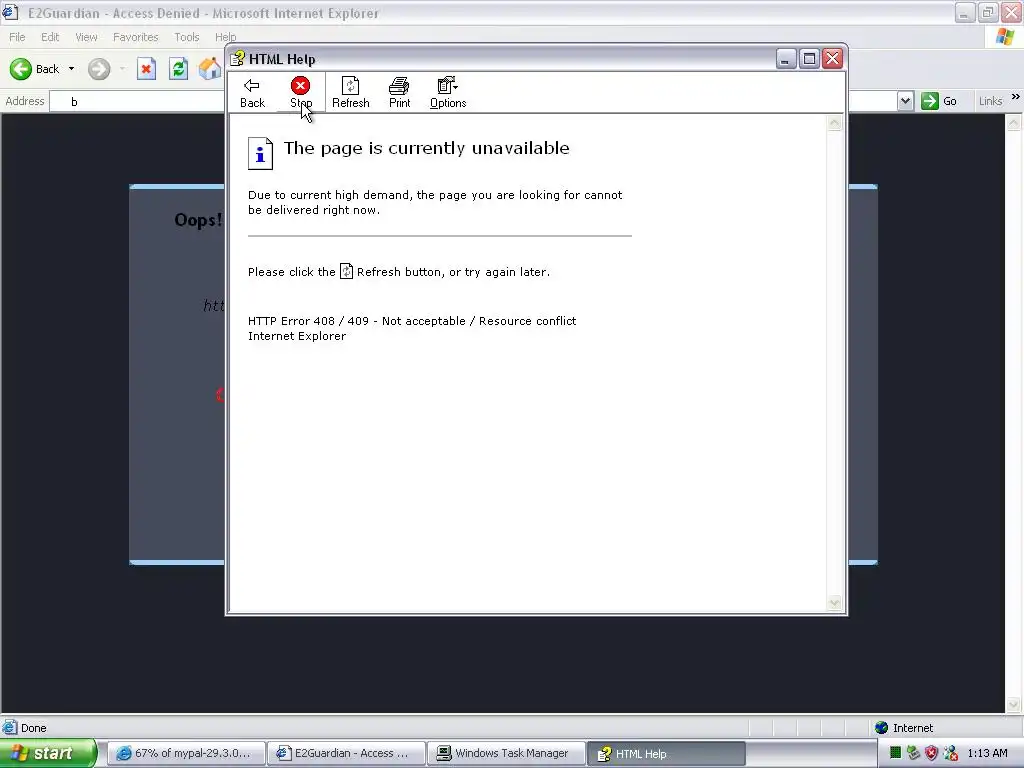Click the scroll down arrow in HTML Help
The image size is (1024, 768).
[834, 603]
